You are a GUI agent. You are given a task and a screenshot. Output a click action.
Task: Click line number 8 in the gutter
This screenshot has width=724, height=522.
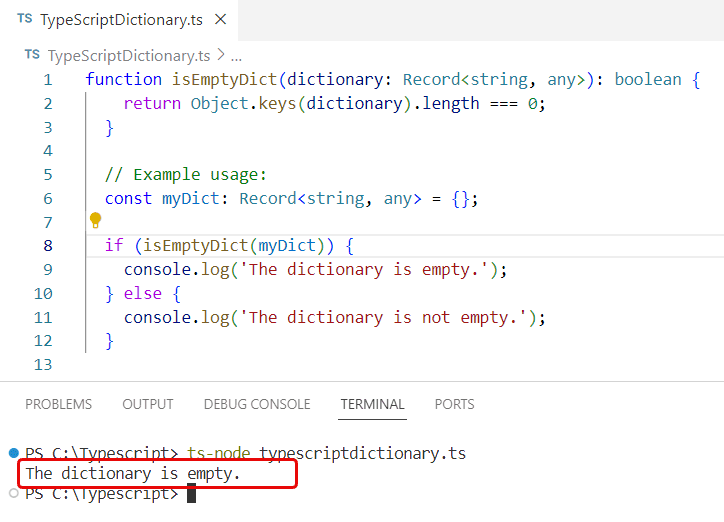(x=48, y=246)
